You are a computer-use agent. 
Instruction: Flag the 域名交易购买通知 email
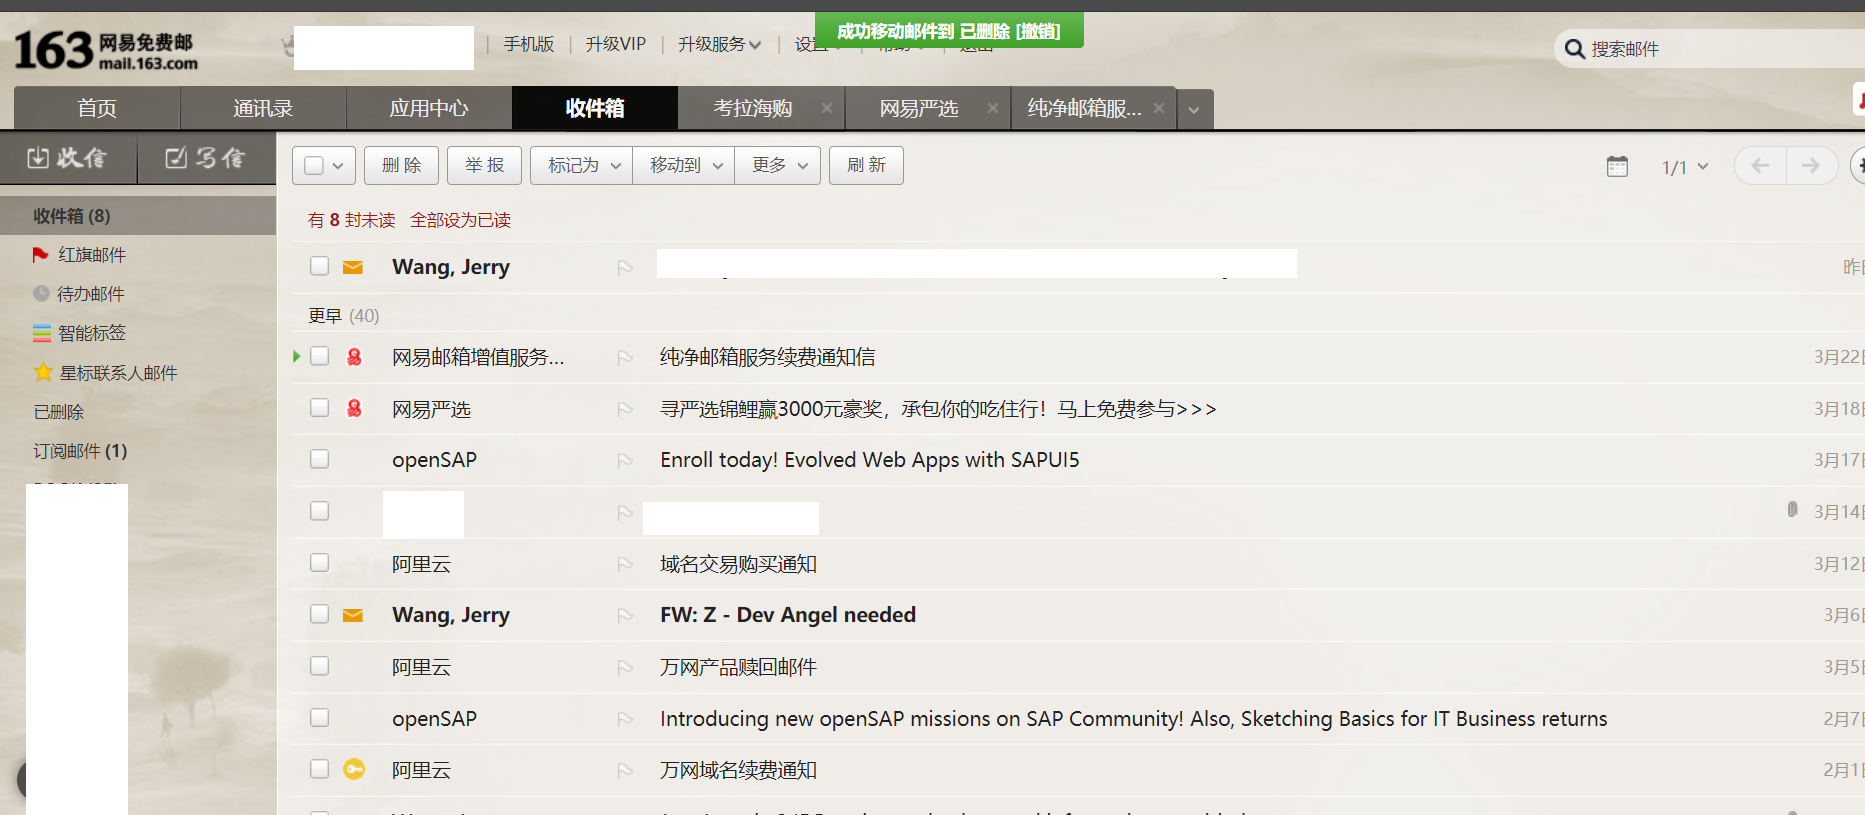625,565
